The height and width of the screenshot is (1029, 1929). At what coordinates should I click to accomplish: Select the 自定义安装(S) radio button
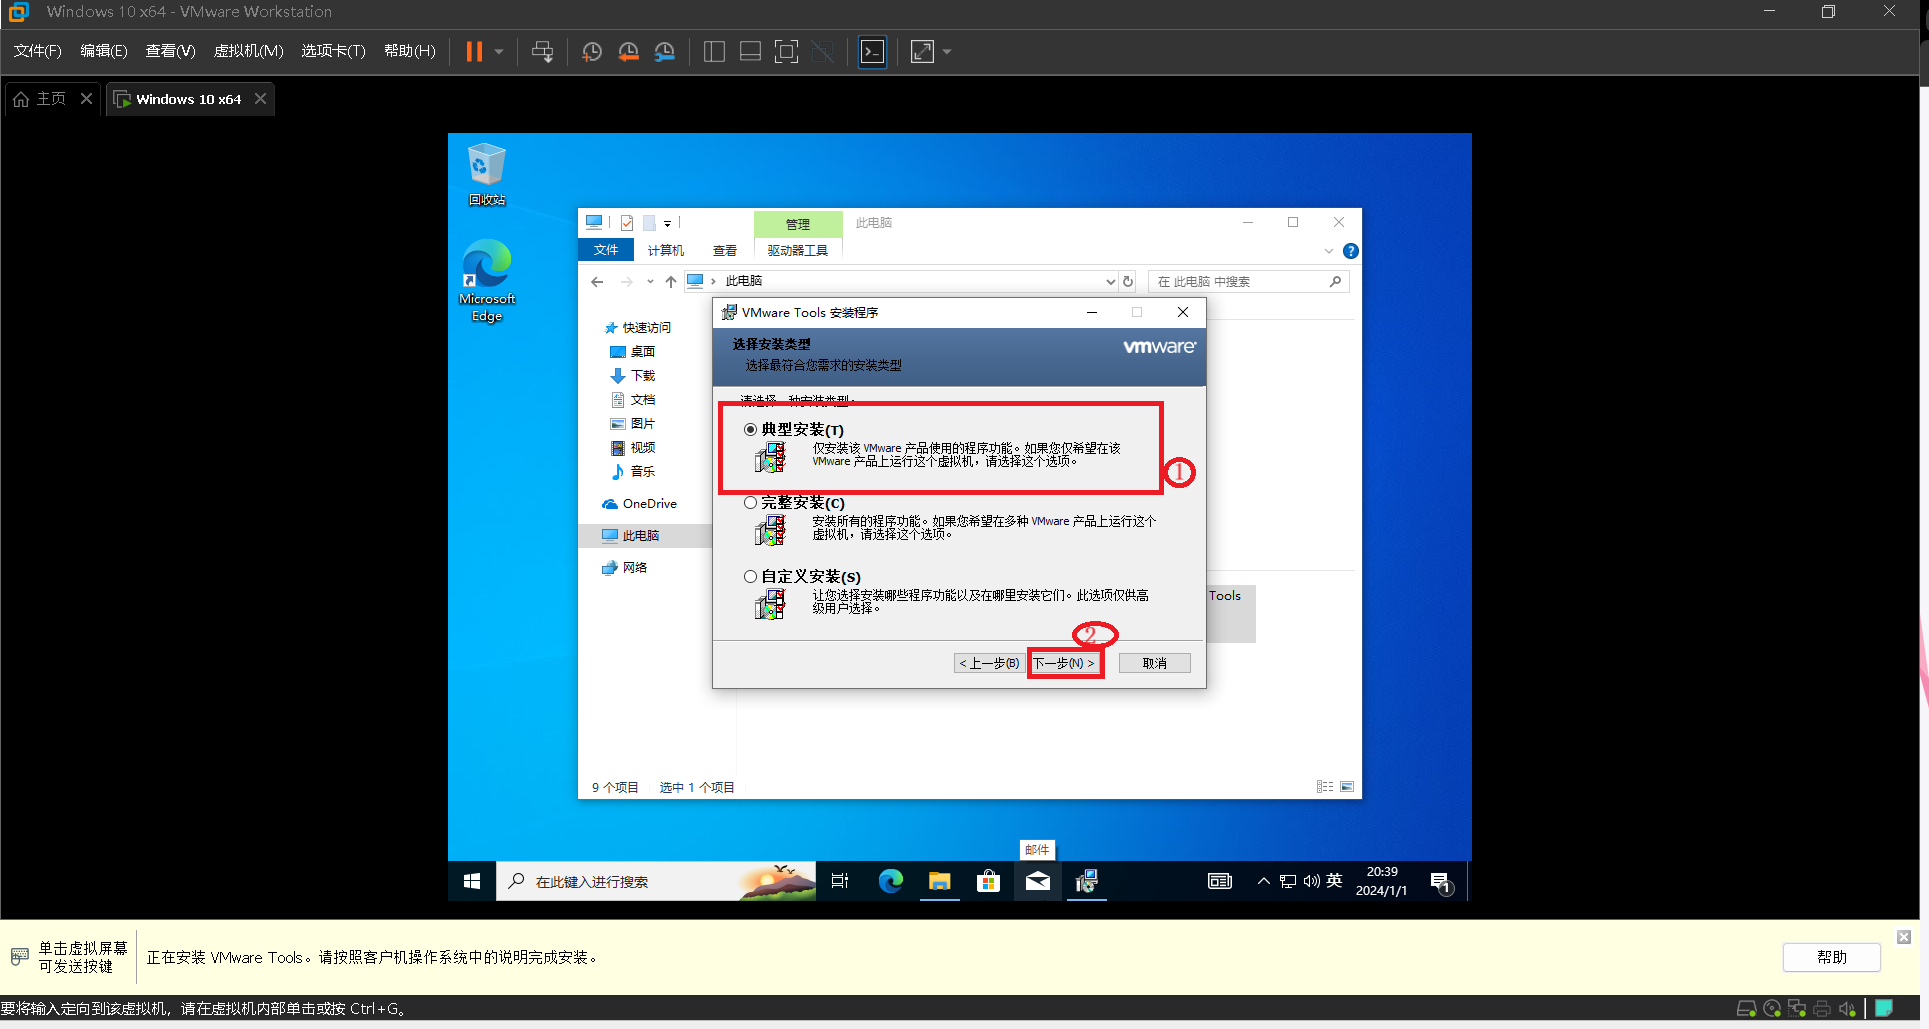coord(750,576)
